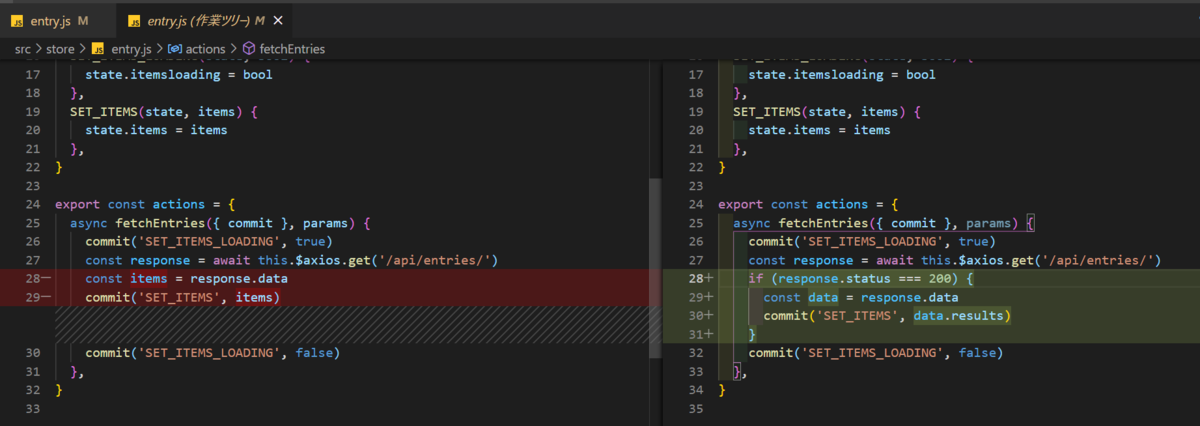Click the JS icon in the breadcrumb
1200x426 pixels.
click(98, 48)
